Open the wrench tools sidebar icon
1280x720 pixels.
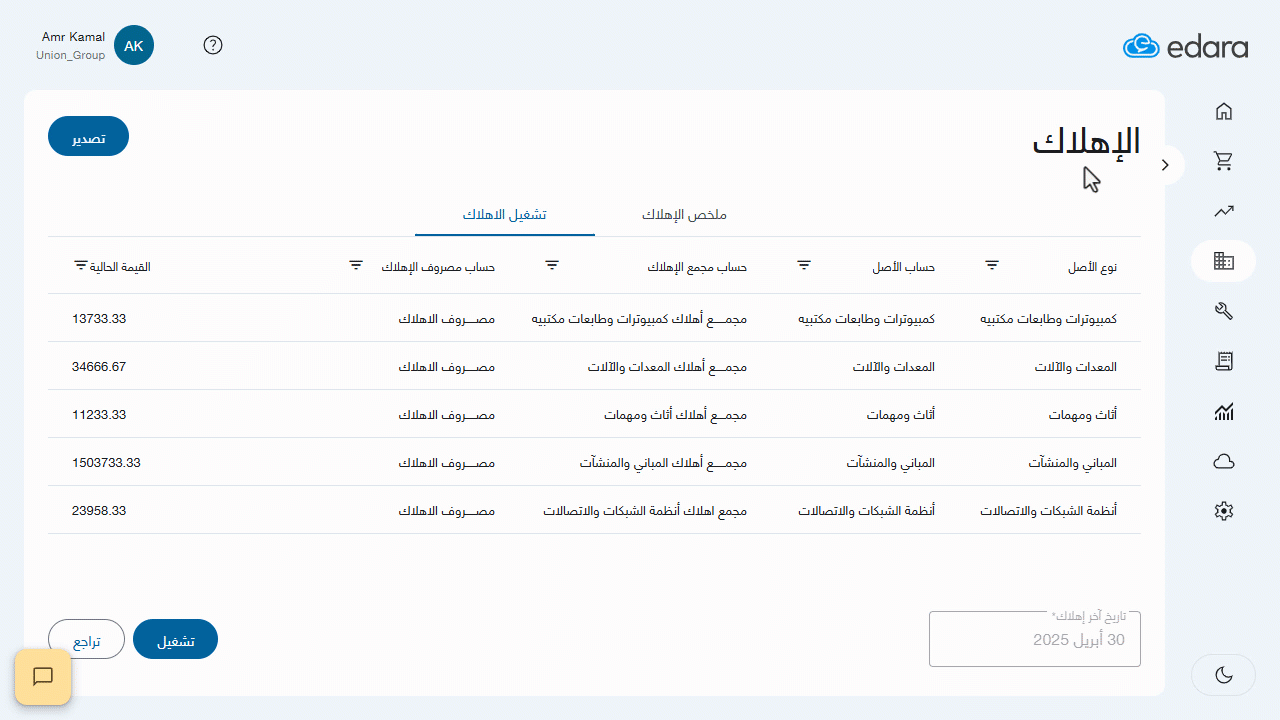point(1223,311)
